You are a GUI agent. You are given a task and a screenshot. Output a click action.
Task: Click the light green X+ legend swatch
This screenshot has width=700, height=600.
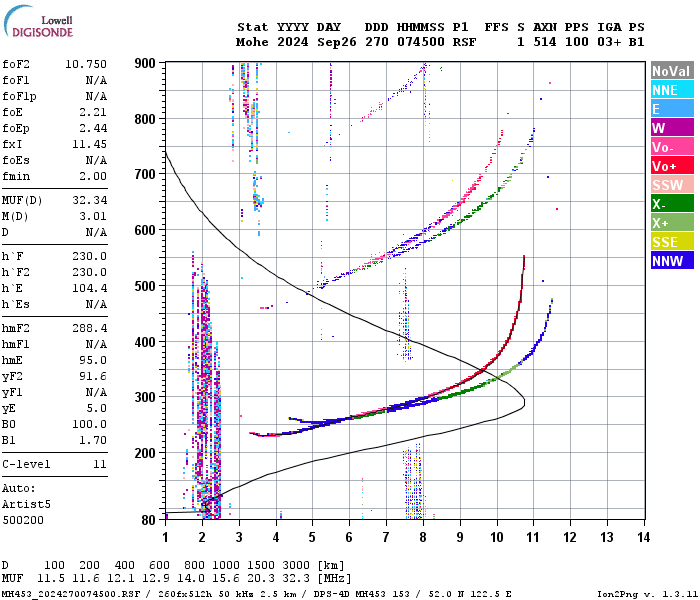coord(670,223)
